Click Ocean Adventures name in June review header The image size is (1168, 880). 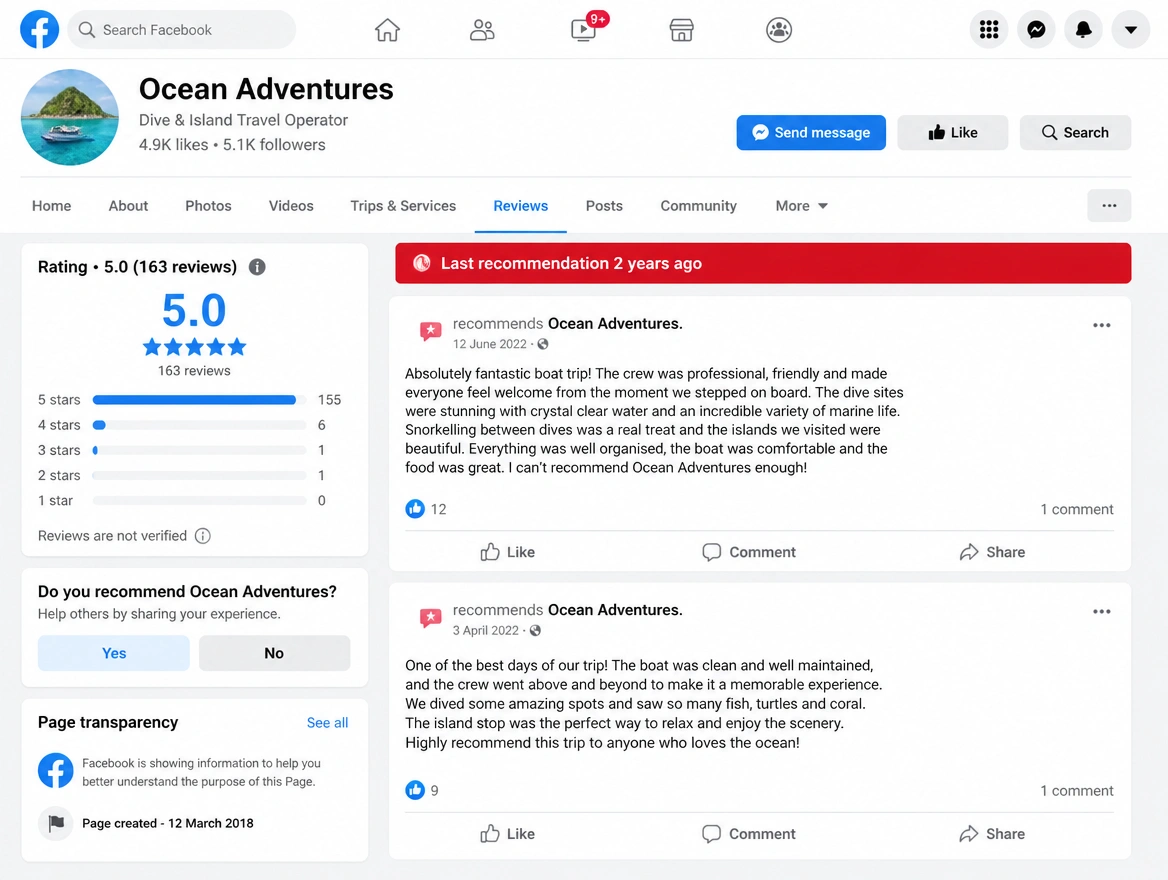615,323
